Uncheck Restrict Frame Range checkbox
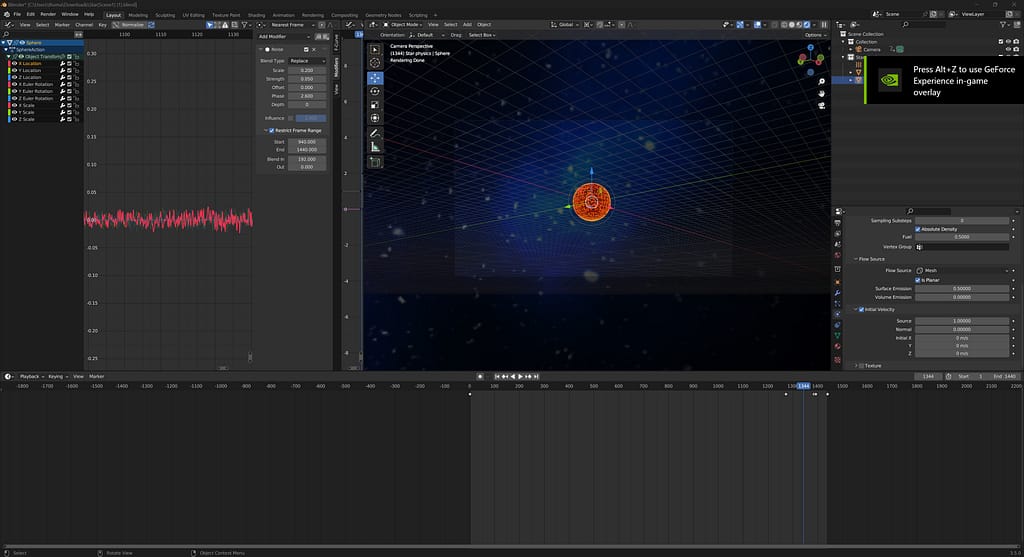 (270, 130)
